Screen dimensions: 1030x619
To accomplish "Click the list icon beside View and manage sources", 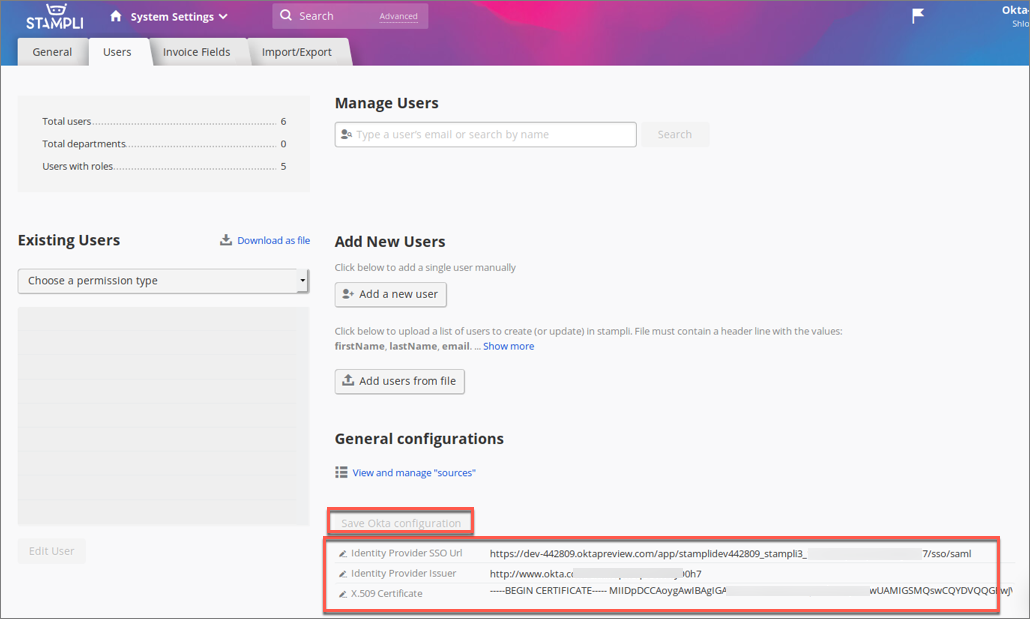I will 342,472.
